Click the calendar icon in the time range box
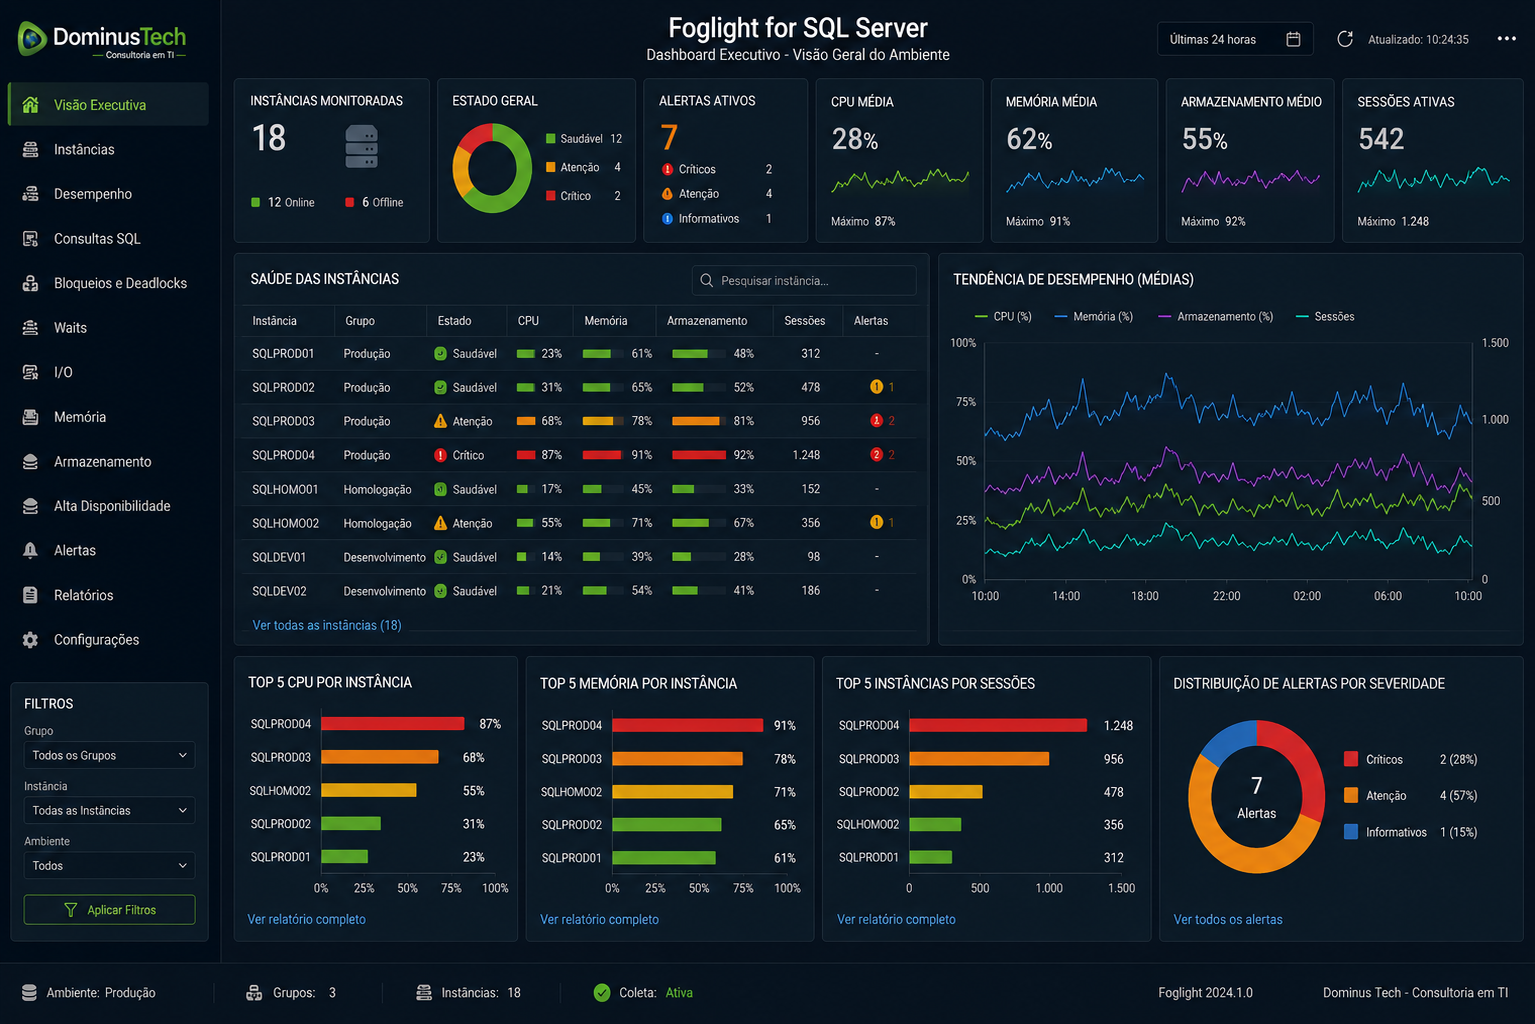The image size is (1535, 1024). [x=1293, y=39]
